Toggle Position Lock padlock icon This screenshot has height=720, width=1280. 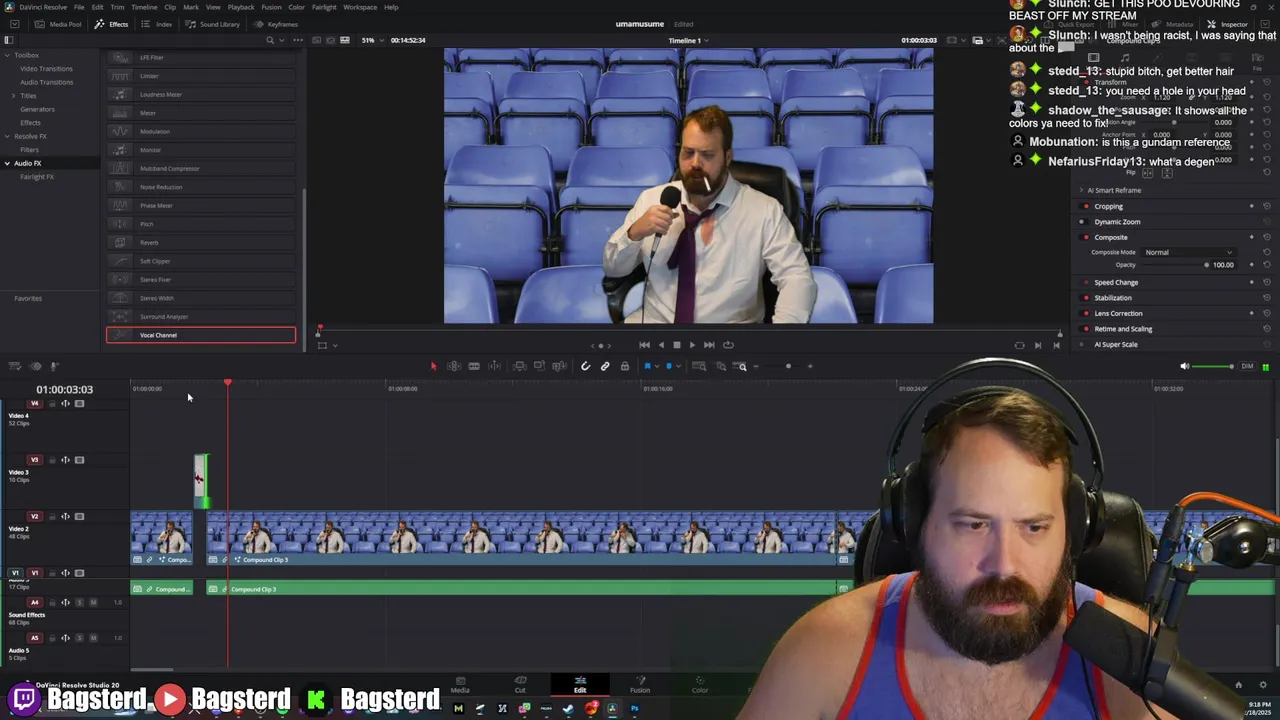pyautogui.click(x=625, y=366)
